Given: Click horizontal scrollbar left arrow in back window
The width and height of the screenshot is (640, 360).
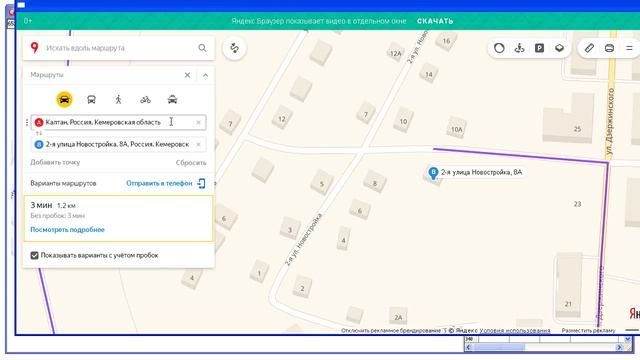Looking at the screenshot, I should 469,347.
